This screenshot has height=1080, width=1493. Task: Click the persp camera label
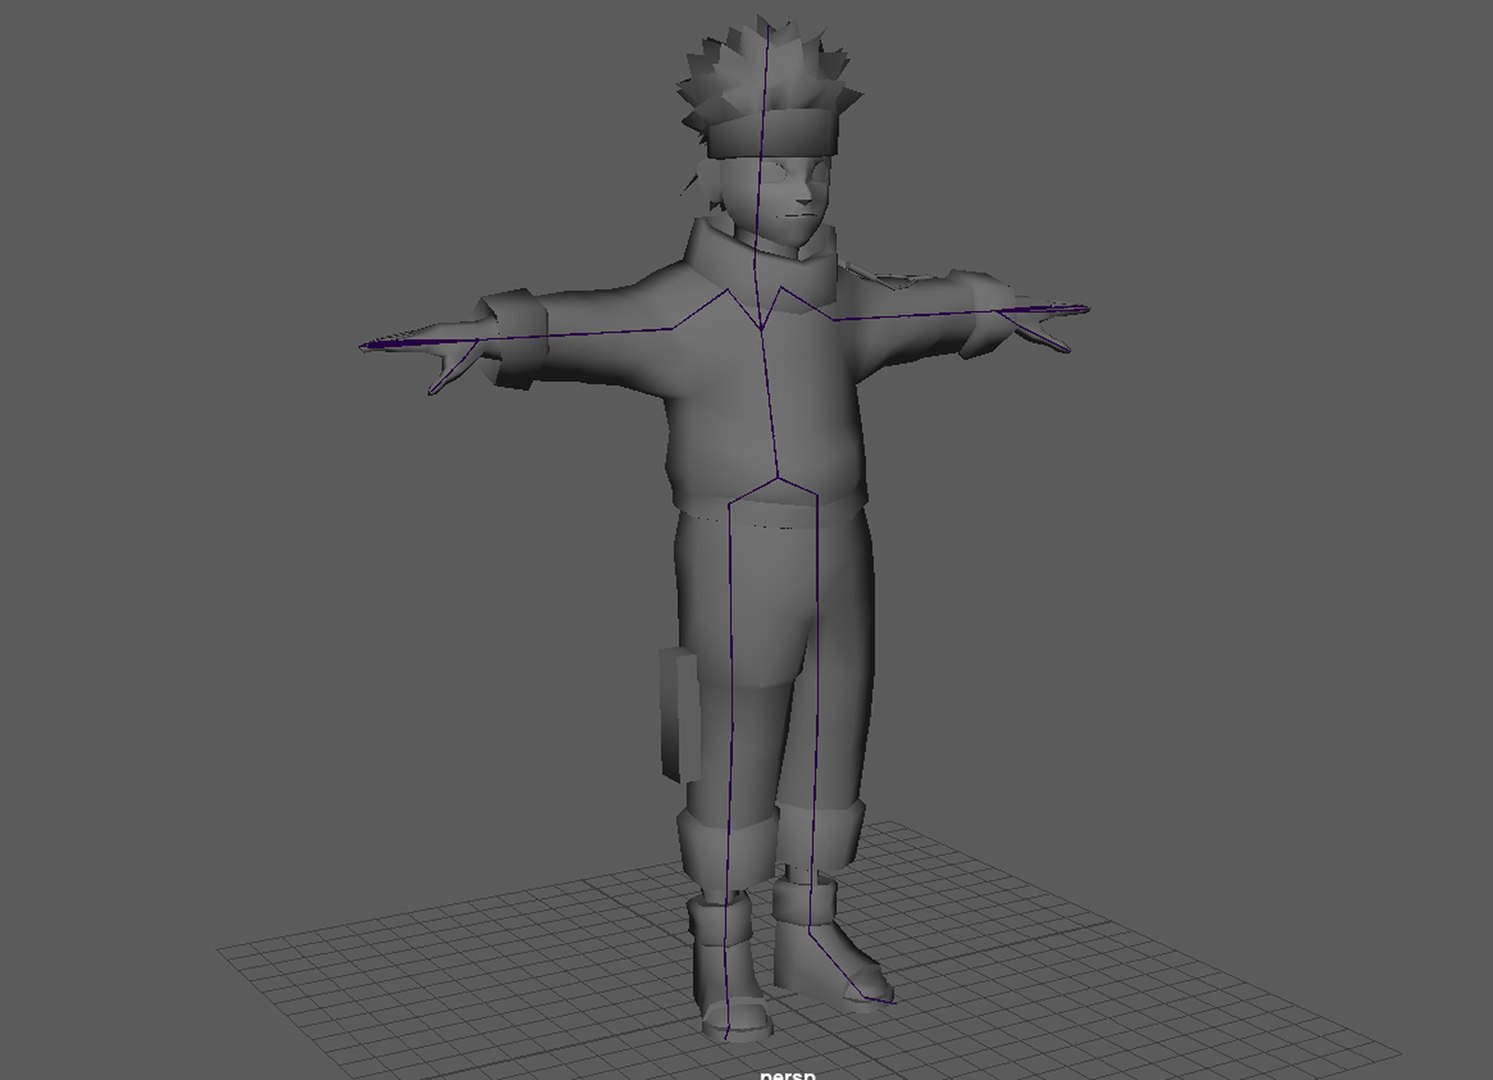[x=788, y=1075]
